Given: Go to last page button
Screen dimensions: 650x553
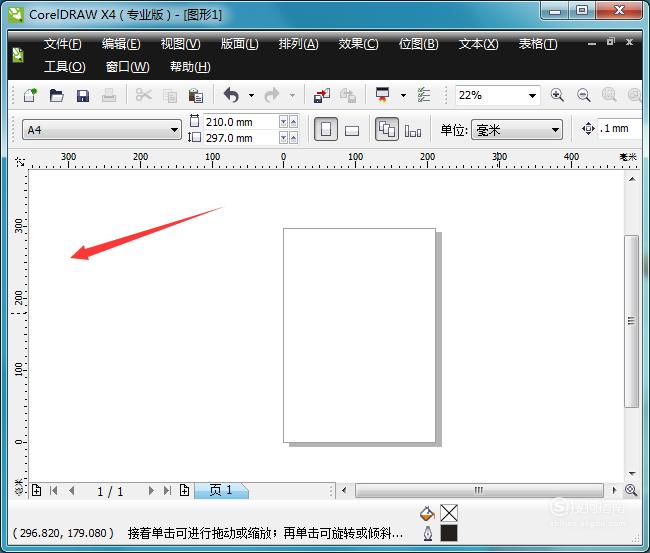Looking at the screenshot, I should (x=167, y=491).
